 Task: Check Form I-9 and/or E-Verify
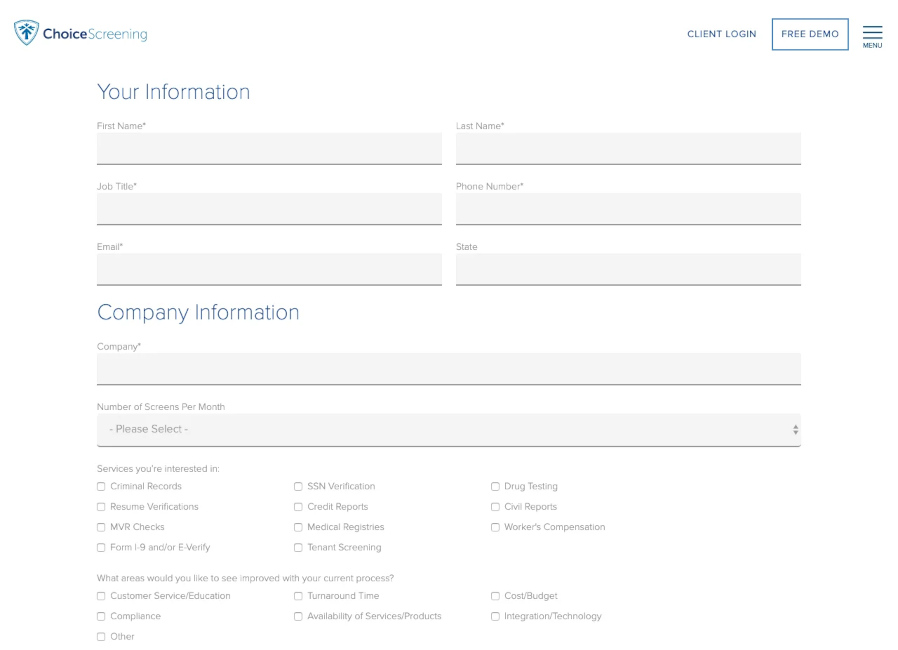pos(101,547)
